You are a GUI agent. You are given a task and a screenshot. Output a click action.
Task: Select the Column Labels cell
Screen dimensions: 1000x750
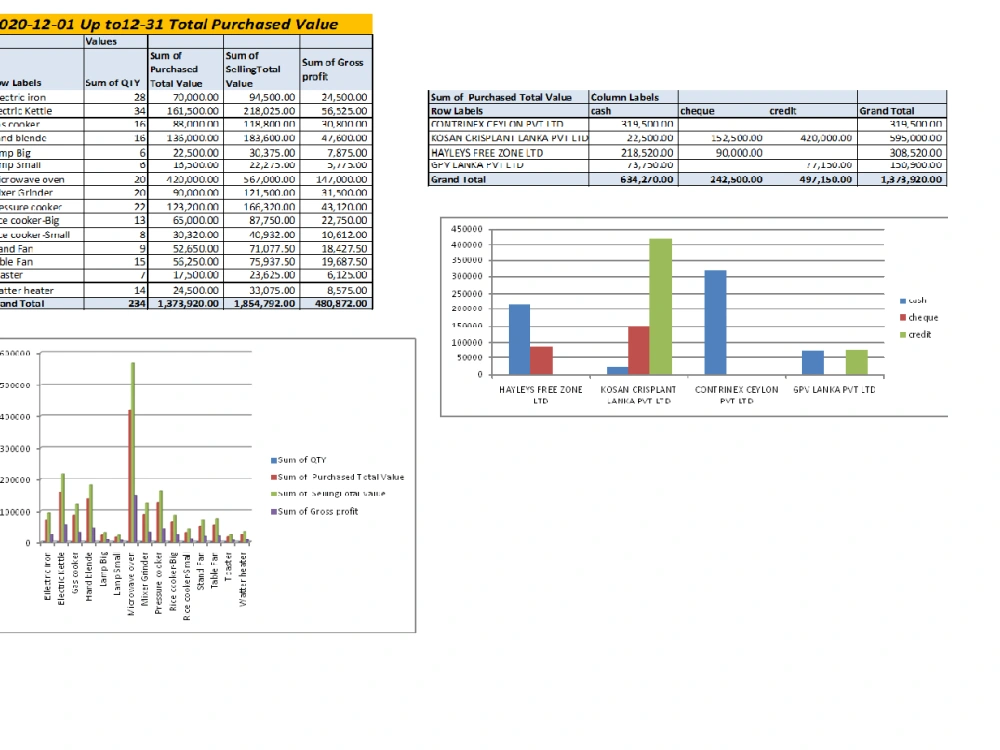point(633,97)
